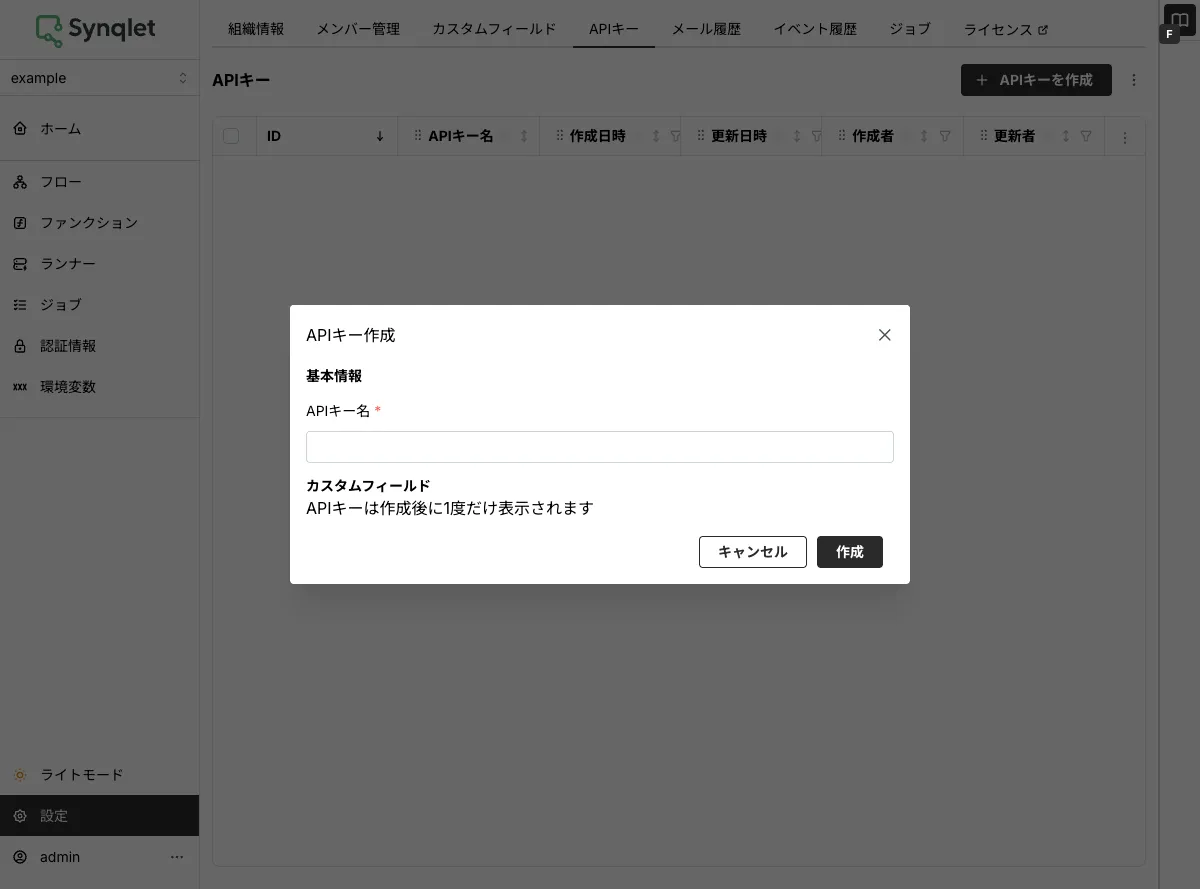Screen dimensions: 1200x889
Task: Sort by the APIキー名 column
Action: 524,136
